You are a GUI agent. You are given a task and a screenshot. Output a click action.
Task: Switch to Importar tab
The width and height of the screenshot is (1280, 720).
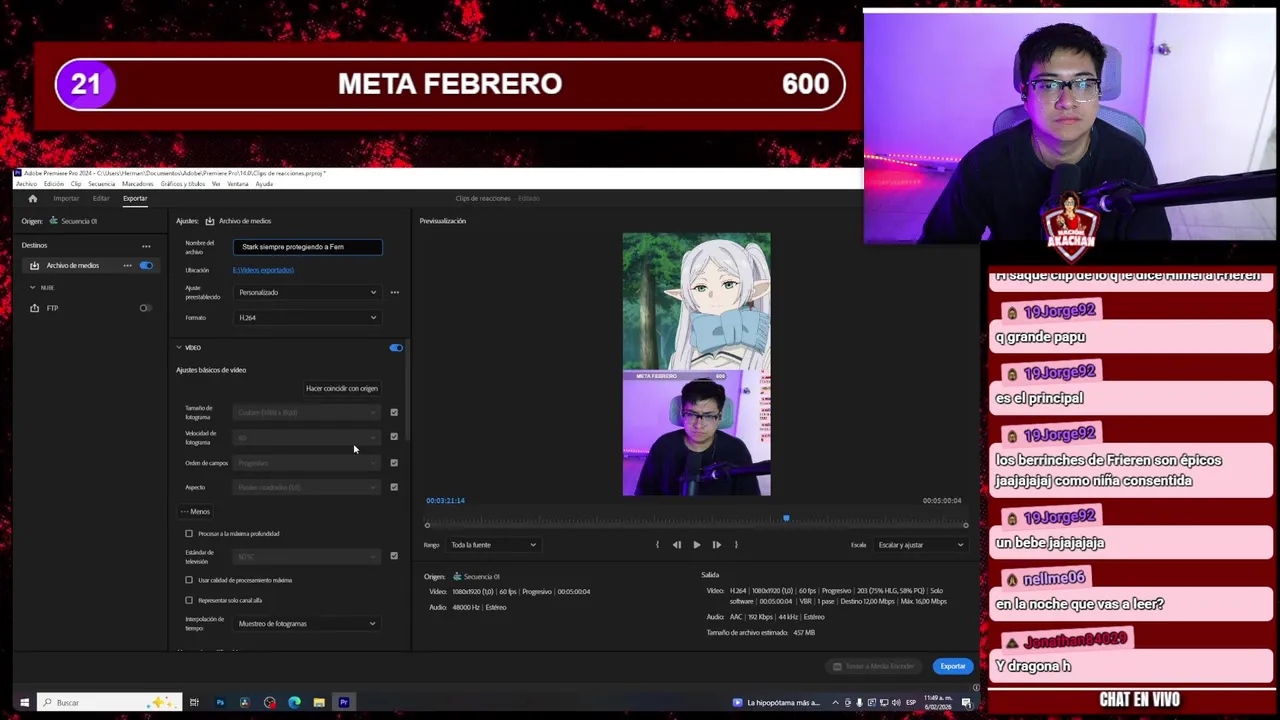pos(66,198)
